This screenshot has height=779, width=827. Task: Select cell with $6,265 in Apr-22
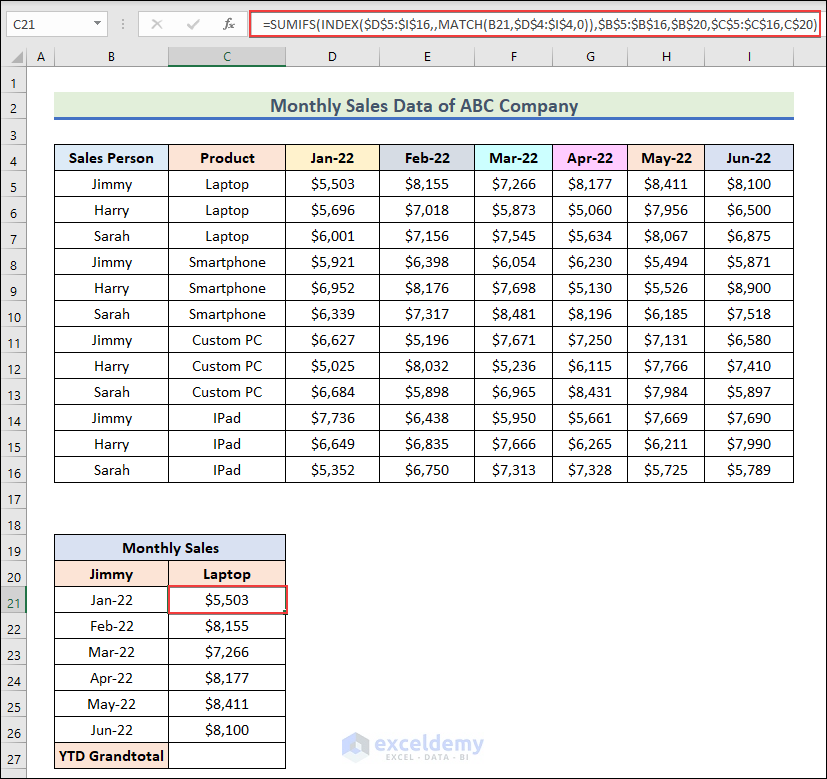click(590, 444)
